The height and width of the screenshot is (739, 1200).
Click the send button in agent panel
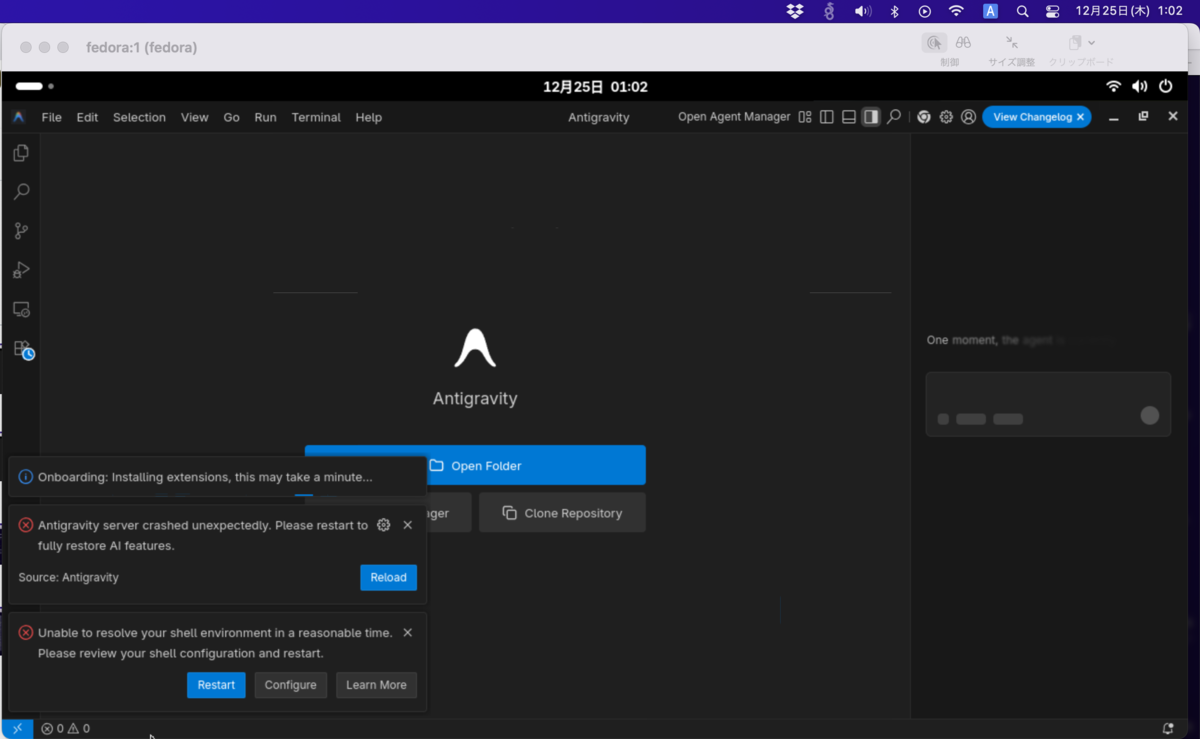(1150, 415)
